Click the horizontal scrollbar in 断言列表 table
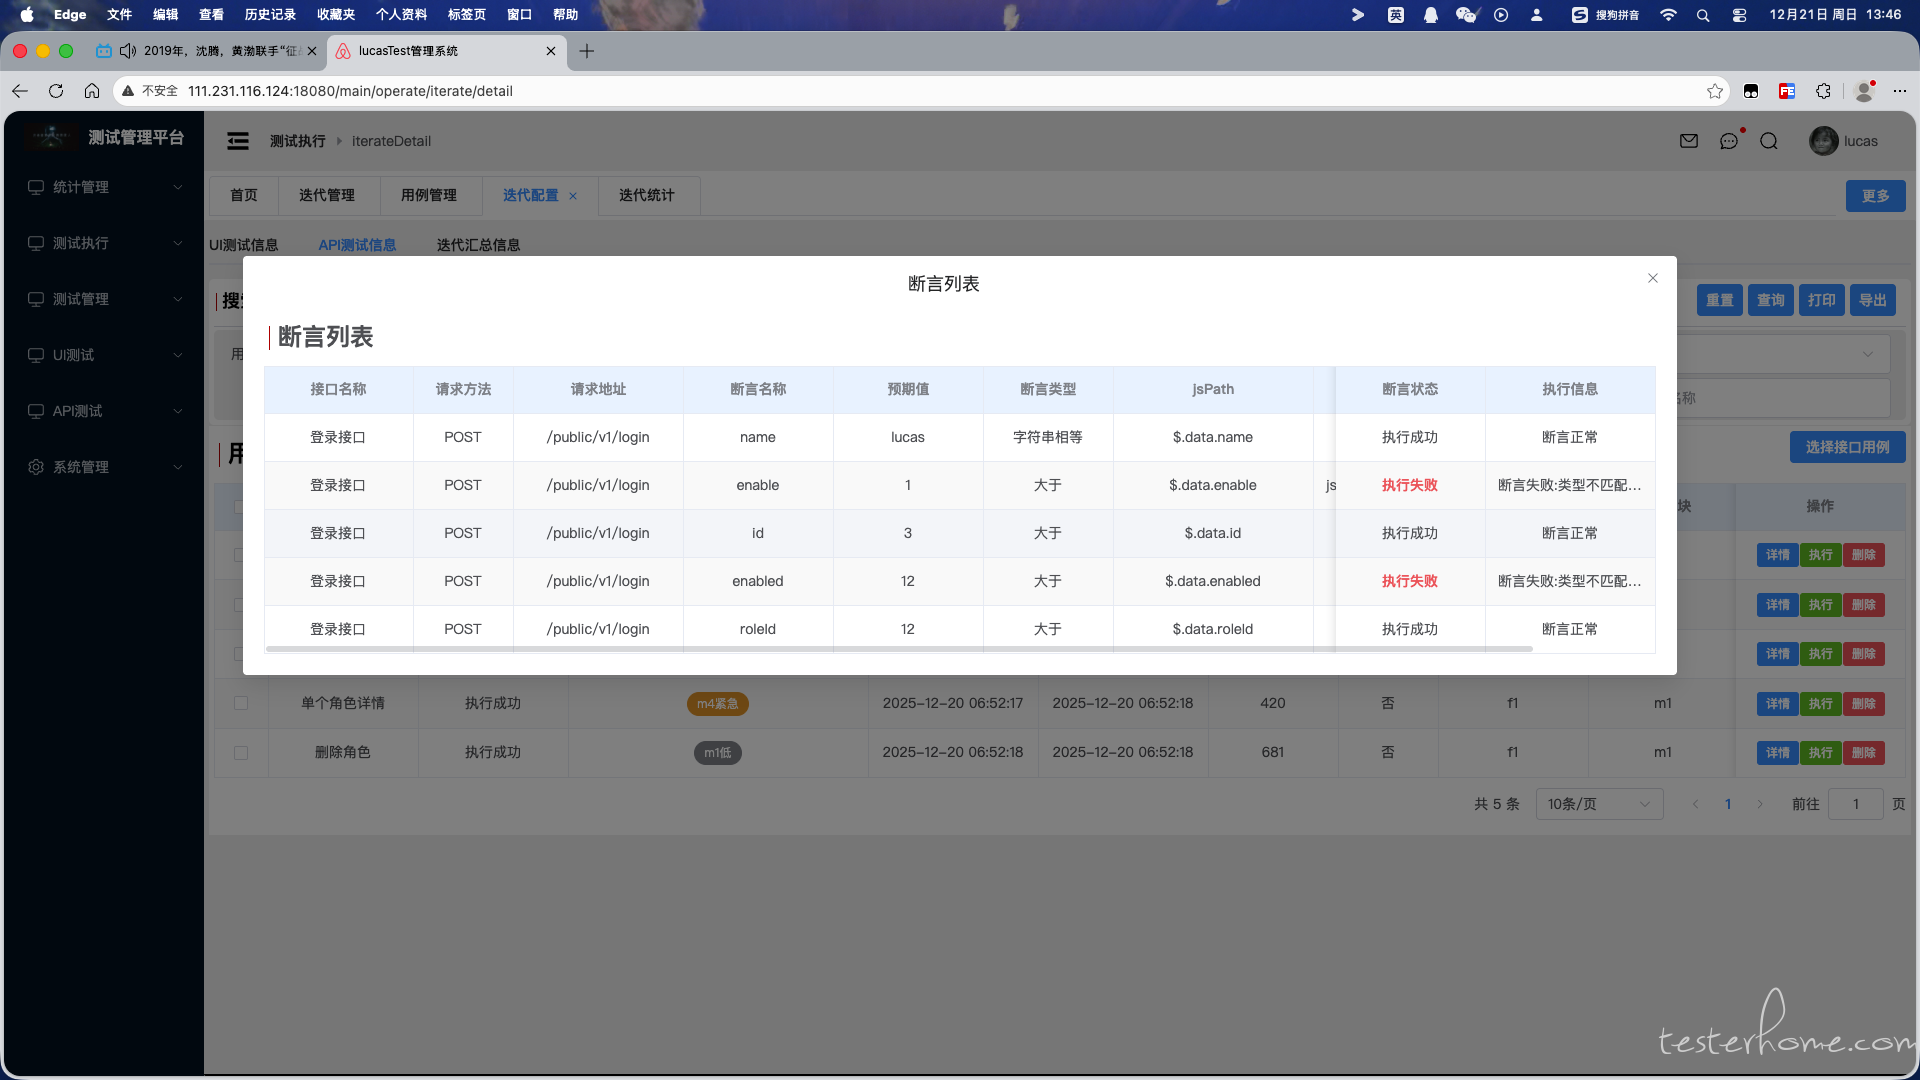Image resolution: width=1920 pixels, height=1080 pixels. tap(898, 649)
